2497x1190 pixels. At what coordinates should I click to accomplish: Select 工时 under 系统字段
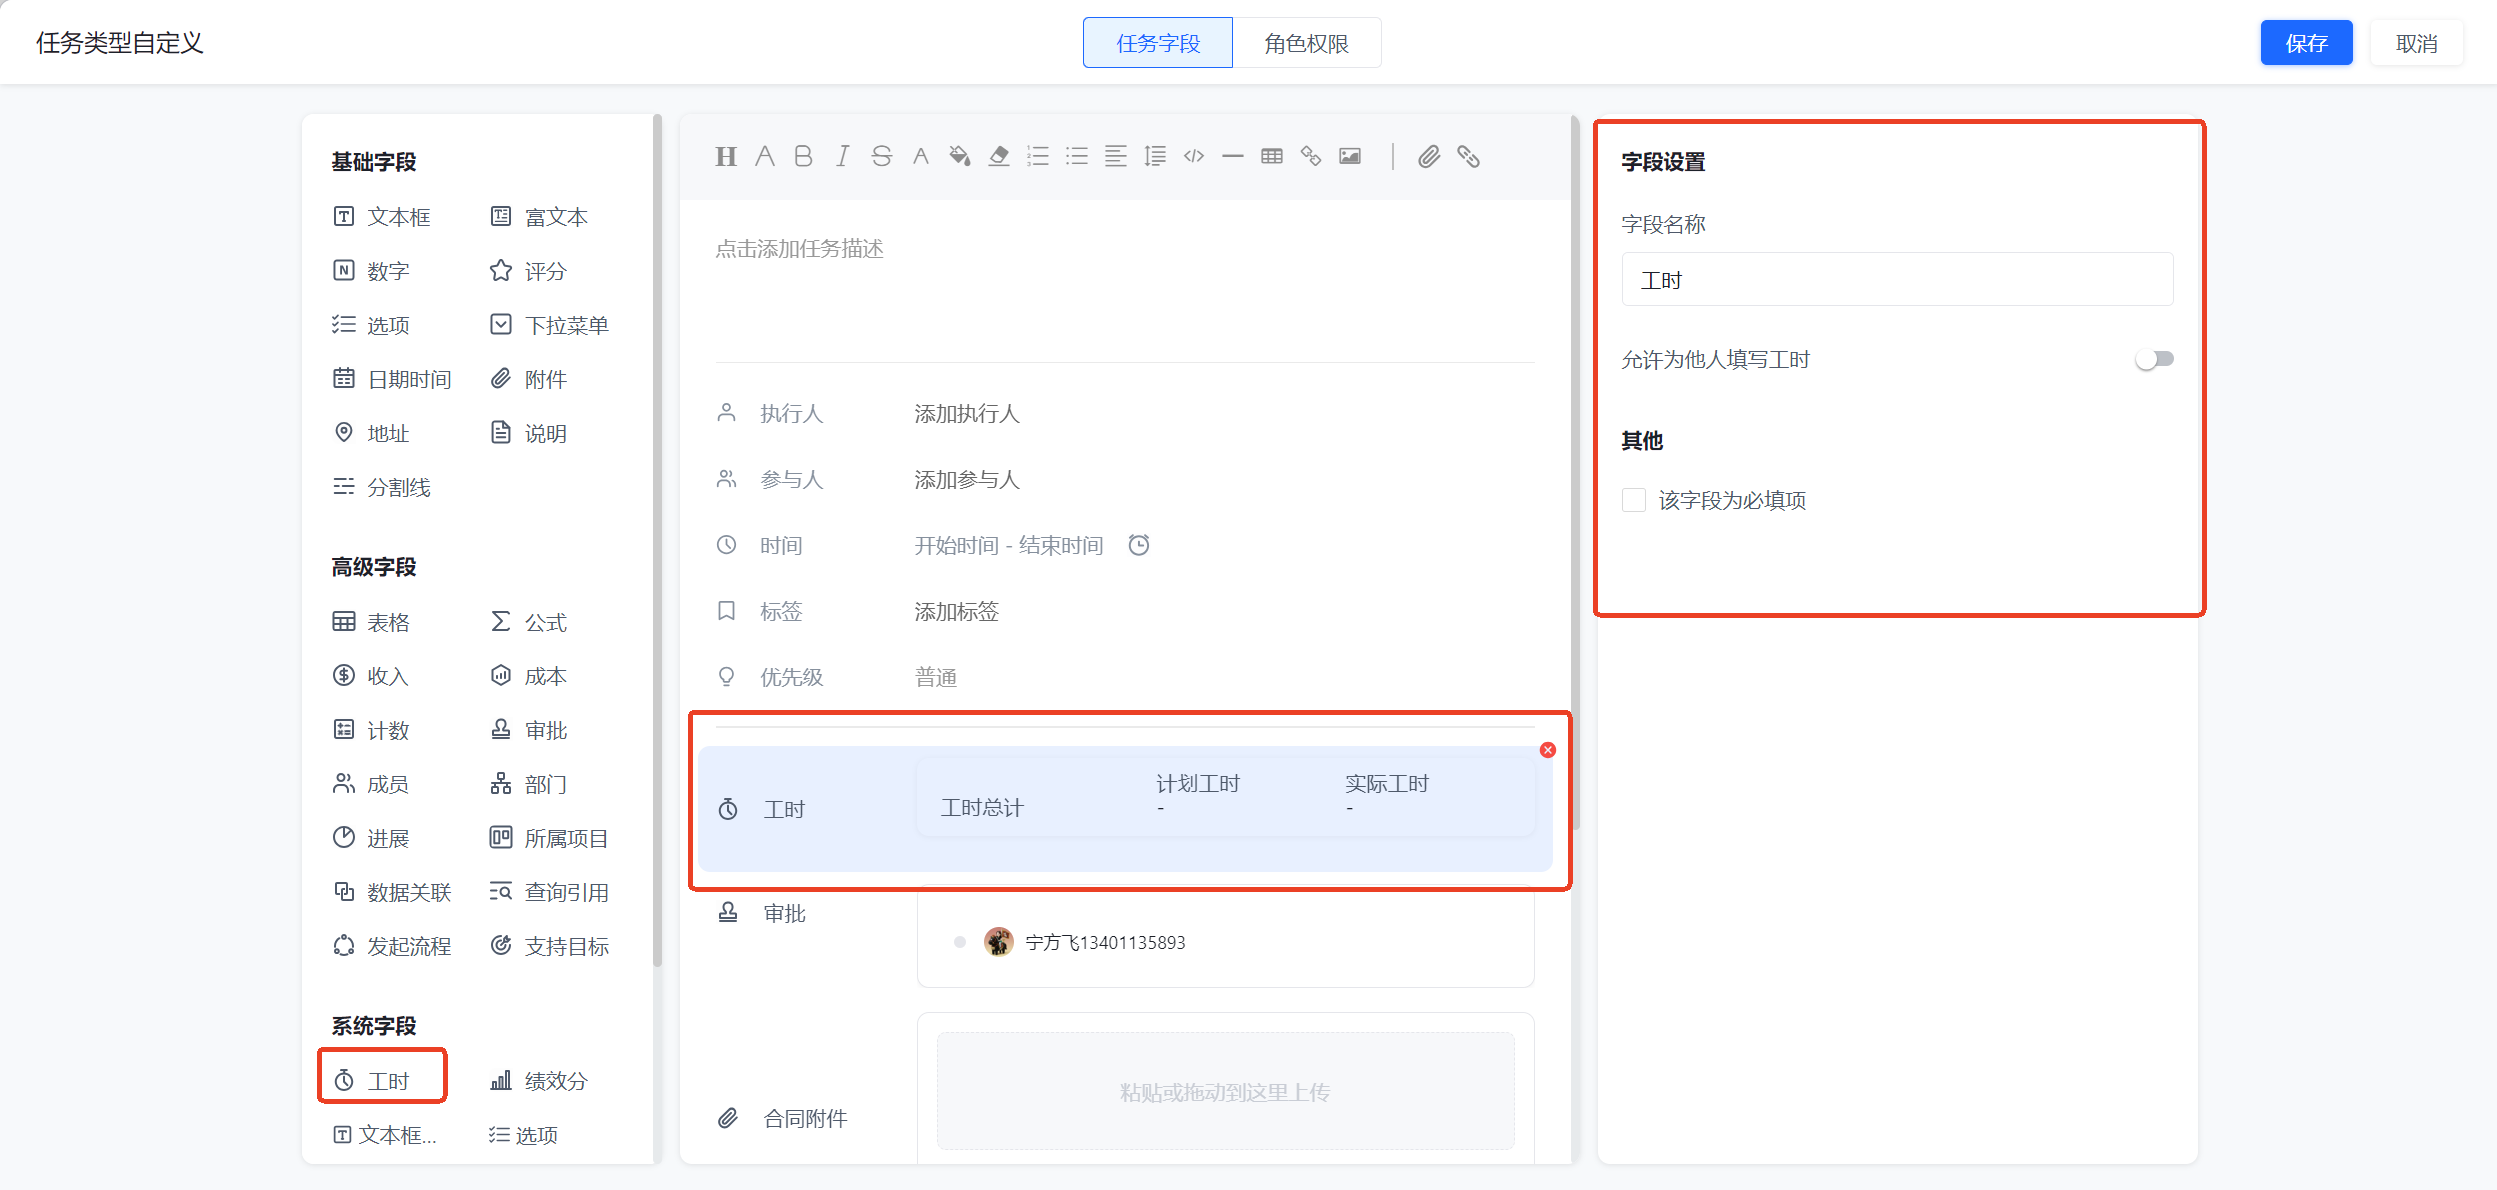pyautogui.click(x=372, y=1080)
